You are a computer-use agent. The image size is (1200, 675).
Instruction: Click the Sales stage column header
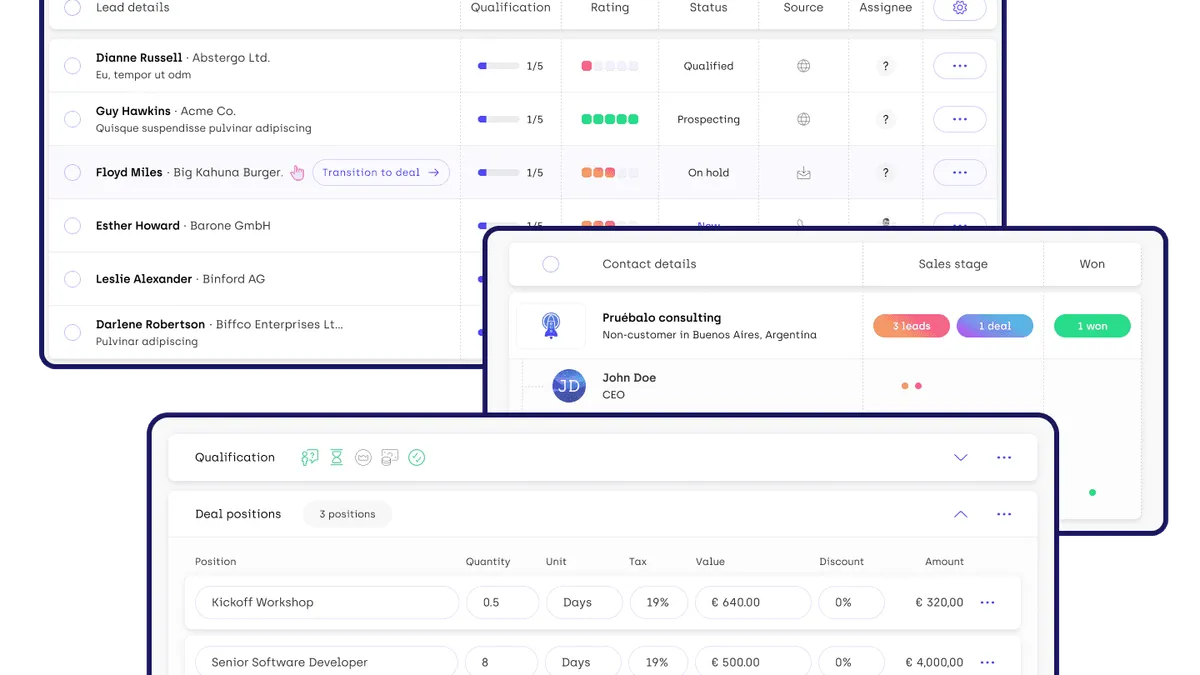[x=953, y=264]
